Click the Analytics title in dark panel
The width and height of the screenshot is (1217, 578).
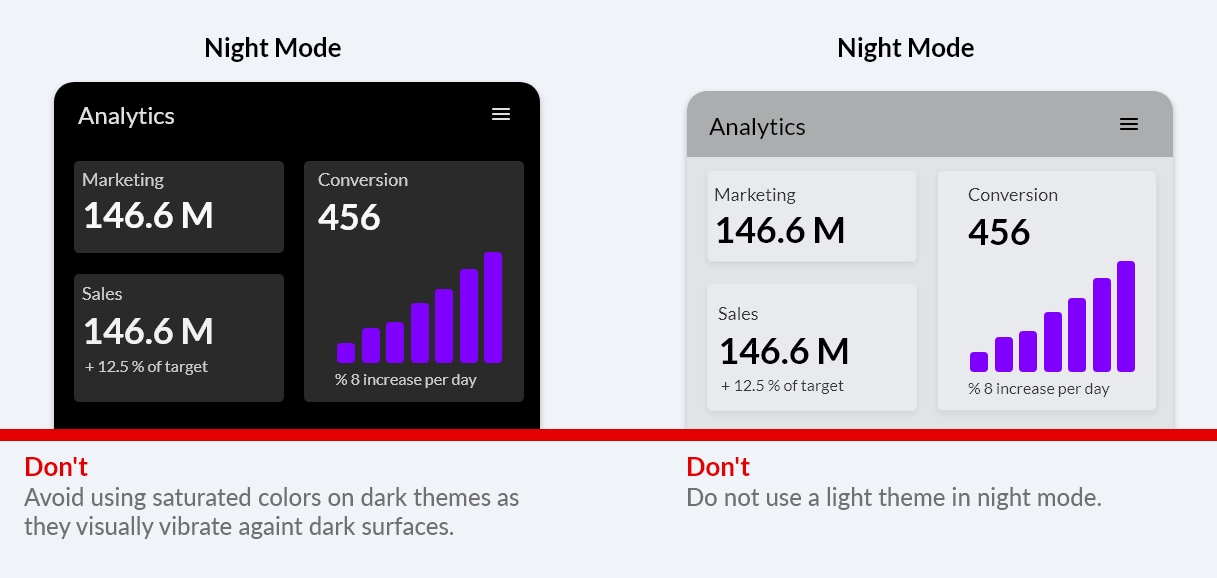(x=126, y=116)
